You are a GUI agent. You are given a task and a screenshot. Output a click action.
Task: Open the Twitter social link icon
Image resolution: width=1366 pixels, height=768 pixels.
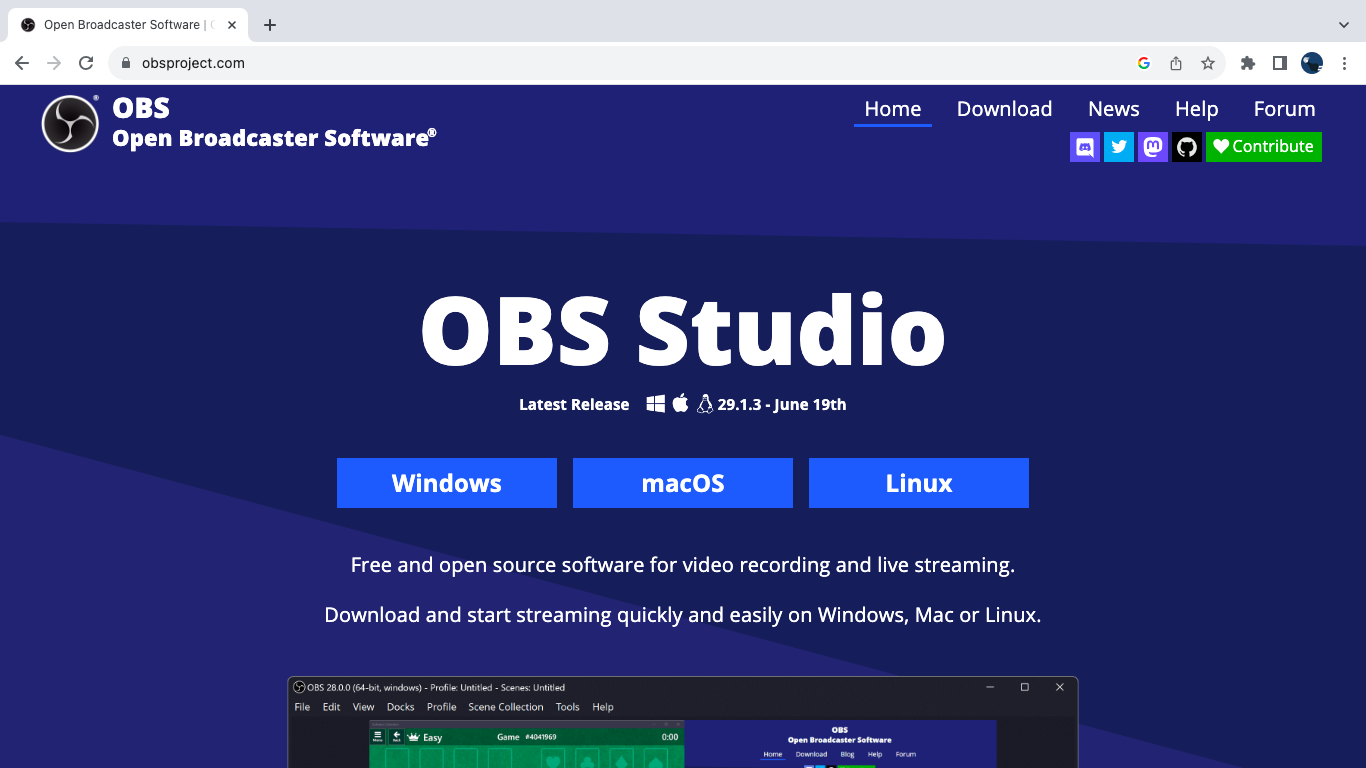(x=1119, y=147)
